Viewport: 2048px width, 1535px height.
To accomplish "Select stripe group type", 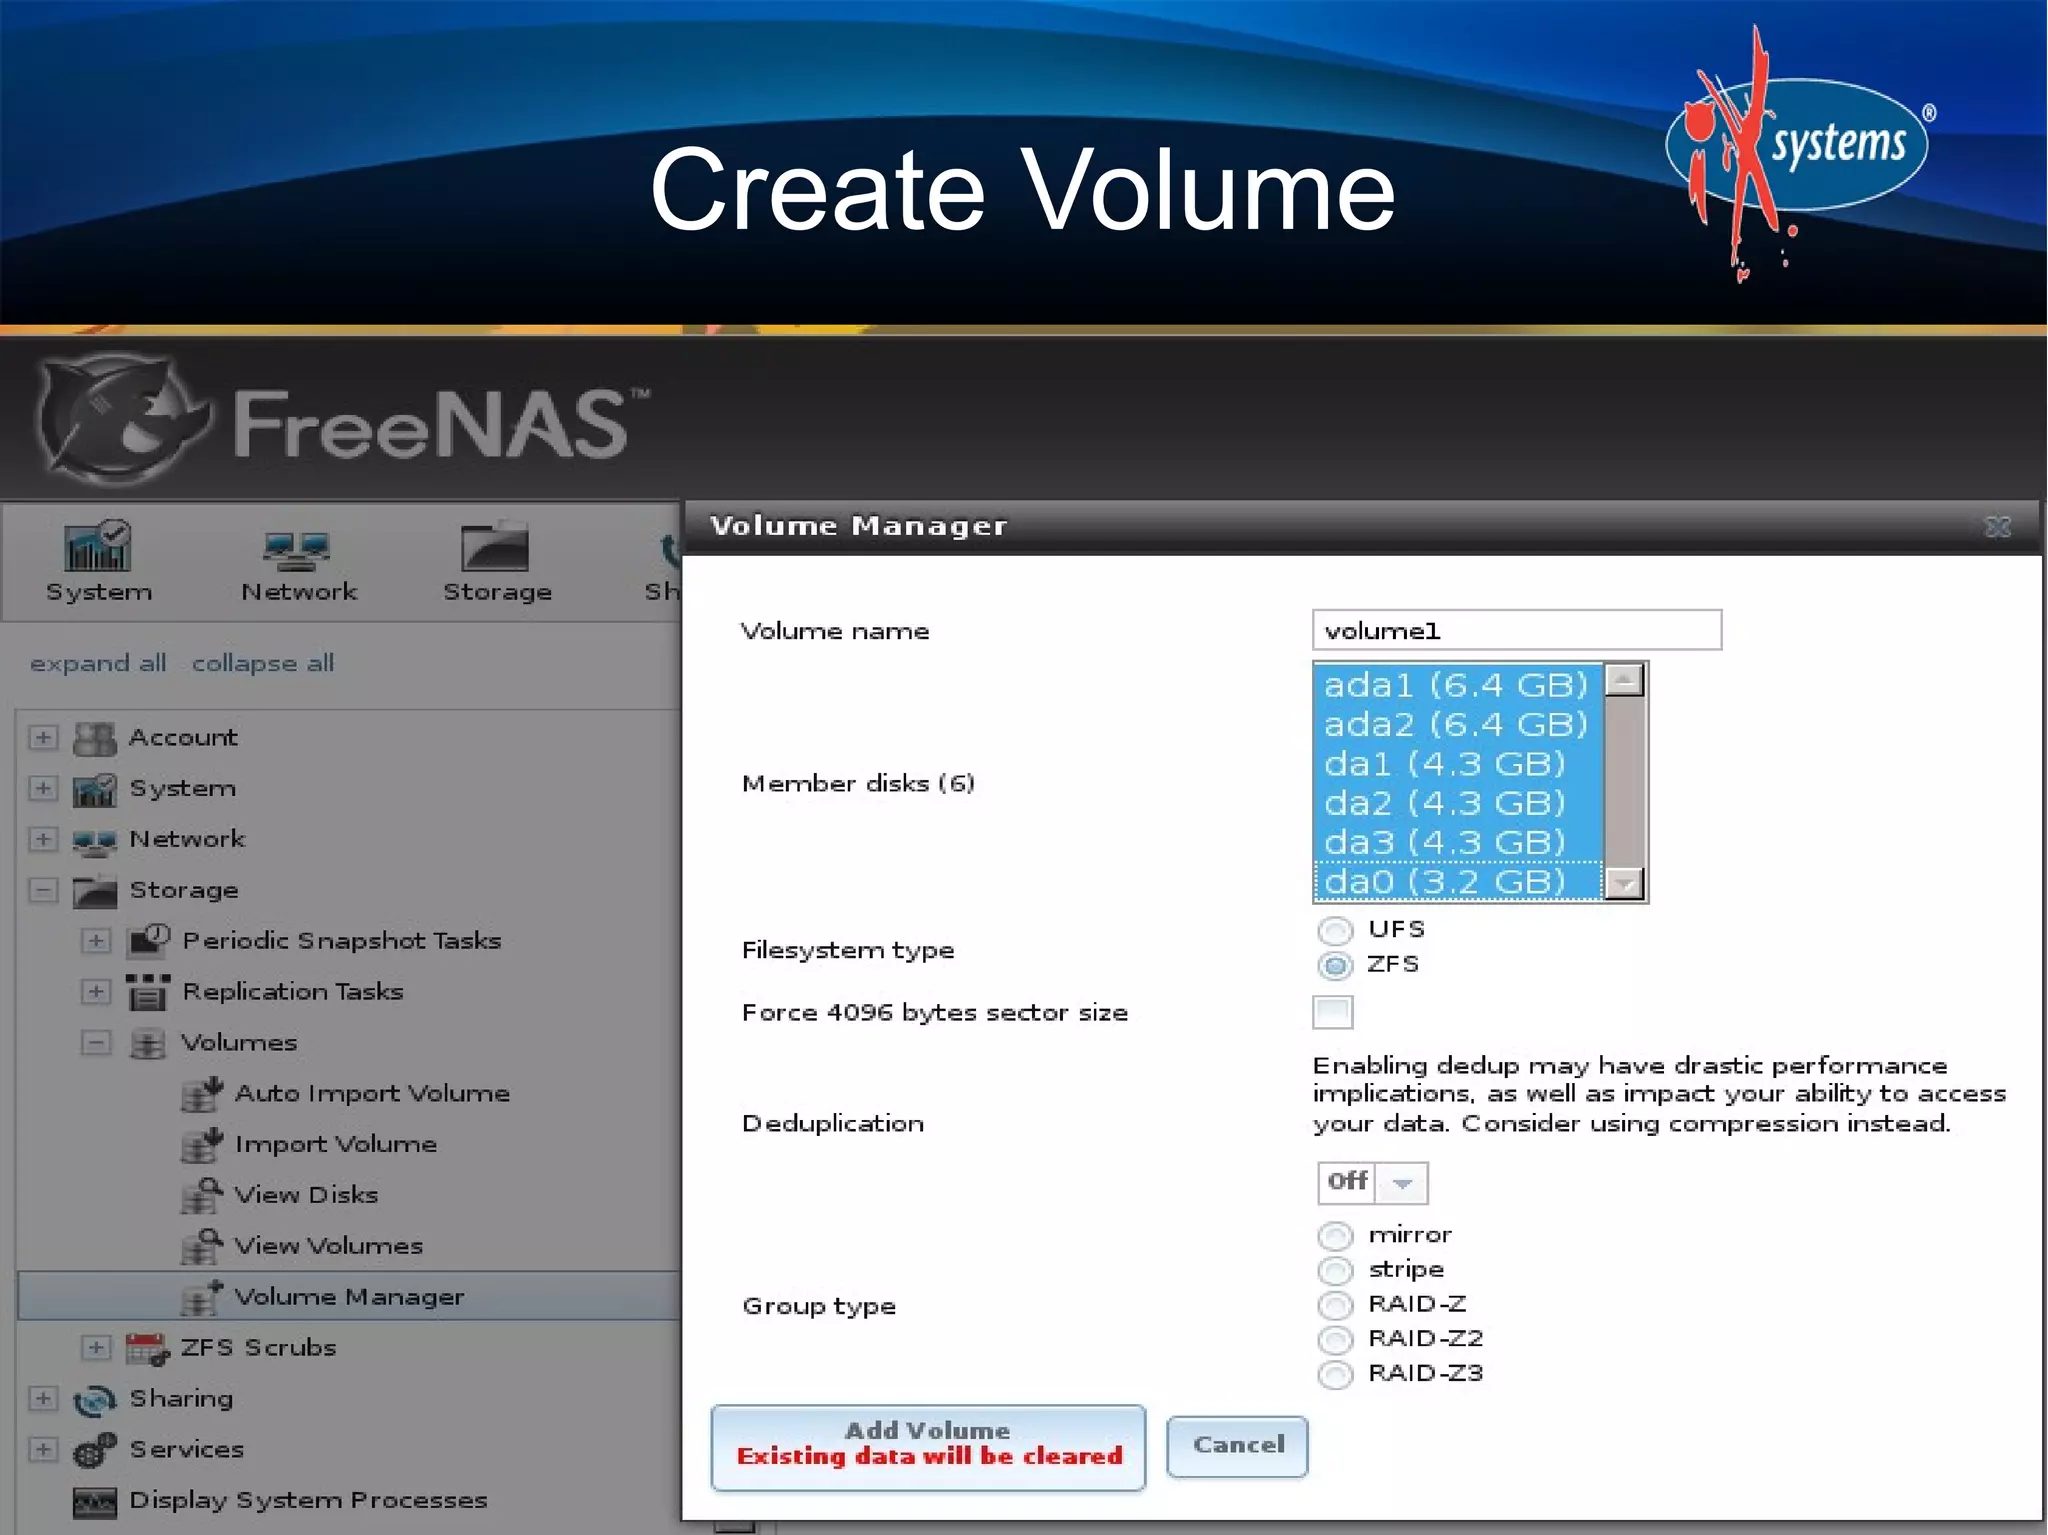I will (1335, 1271).
